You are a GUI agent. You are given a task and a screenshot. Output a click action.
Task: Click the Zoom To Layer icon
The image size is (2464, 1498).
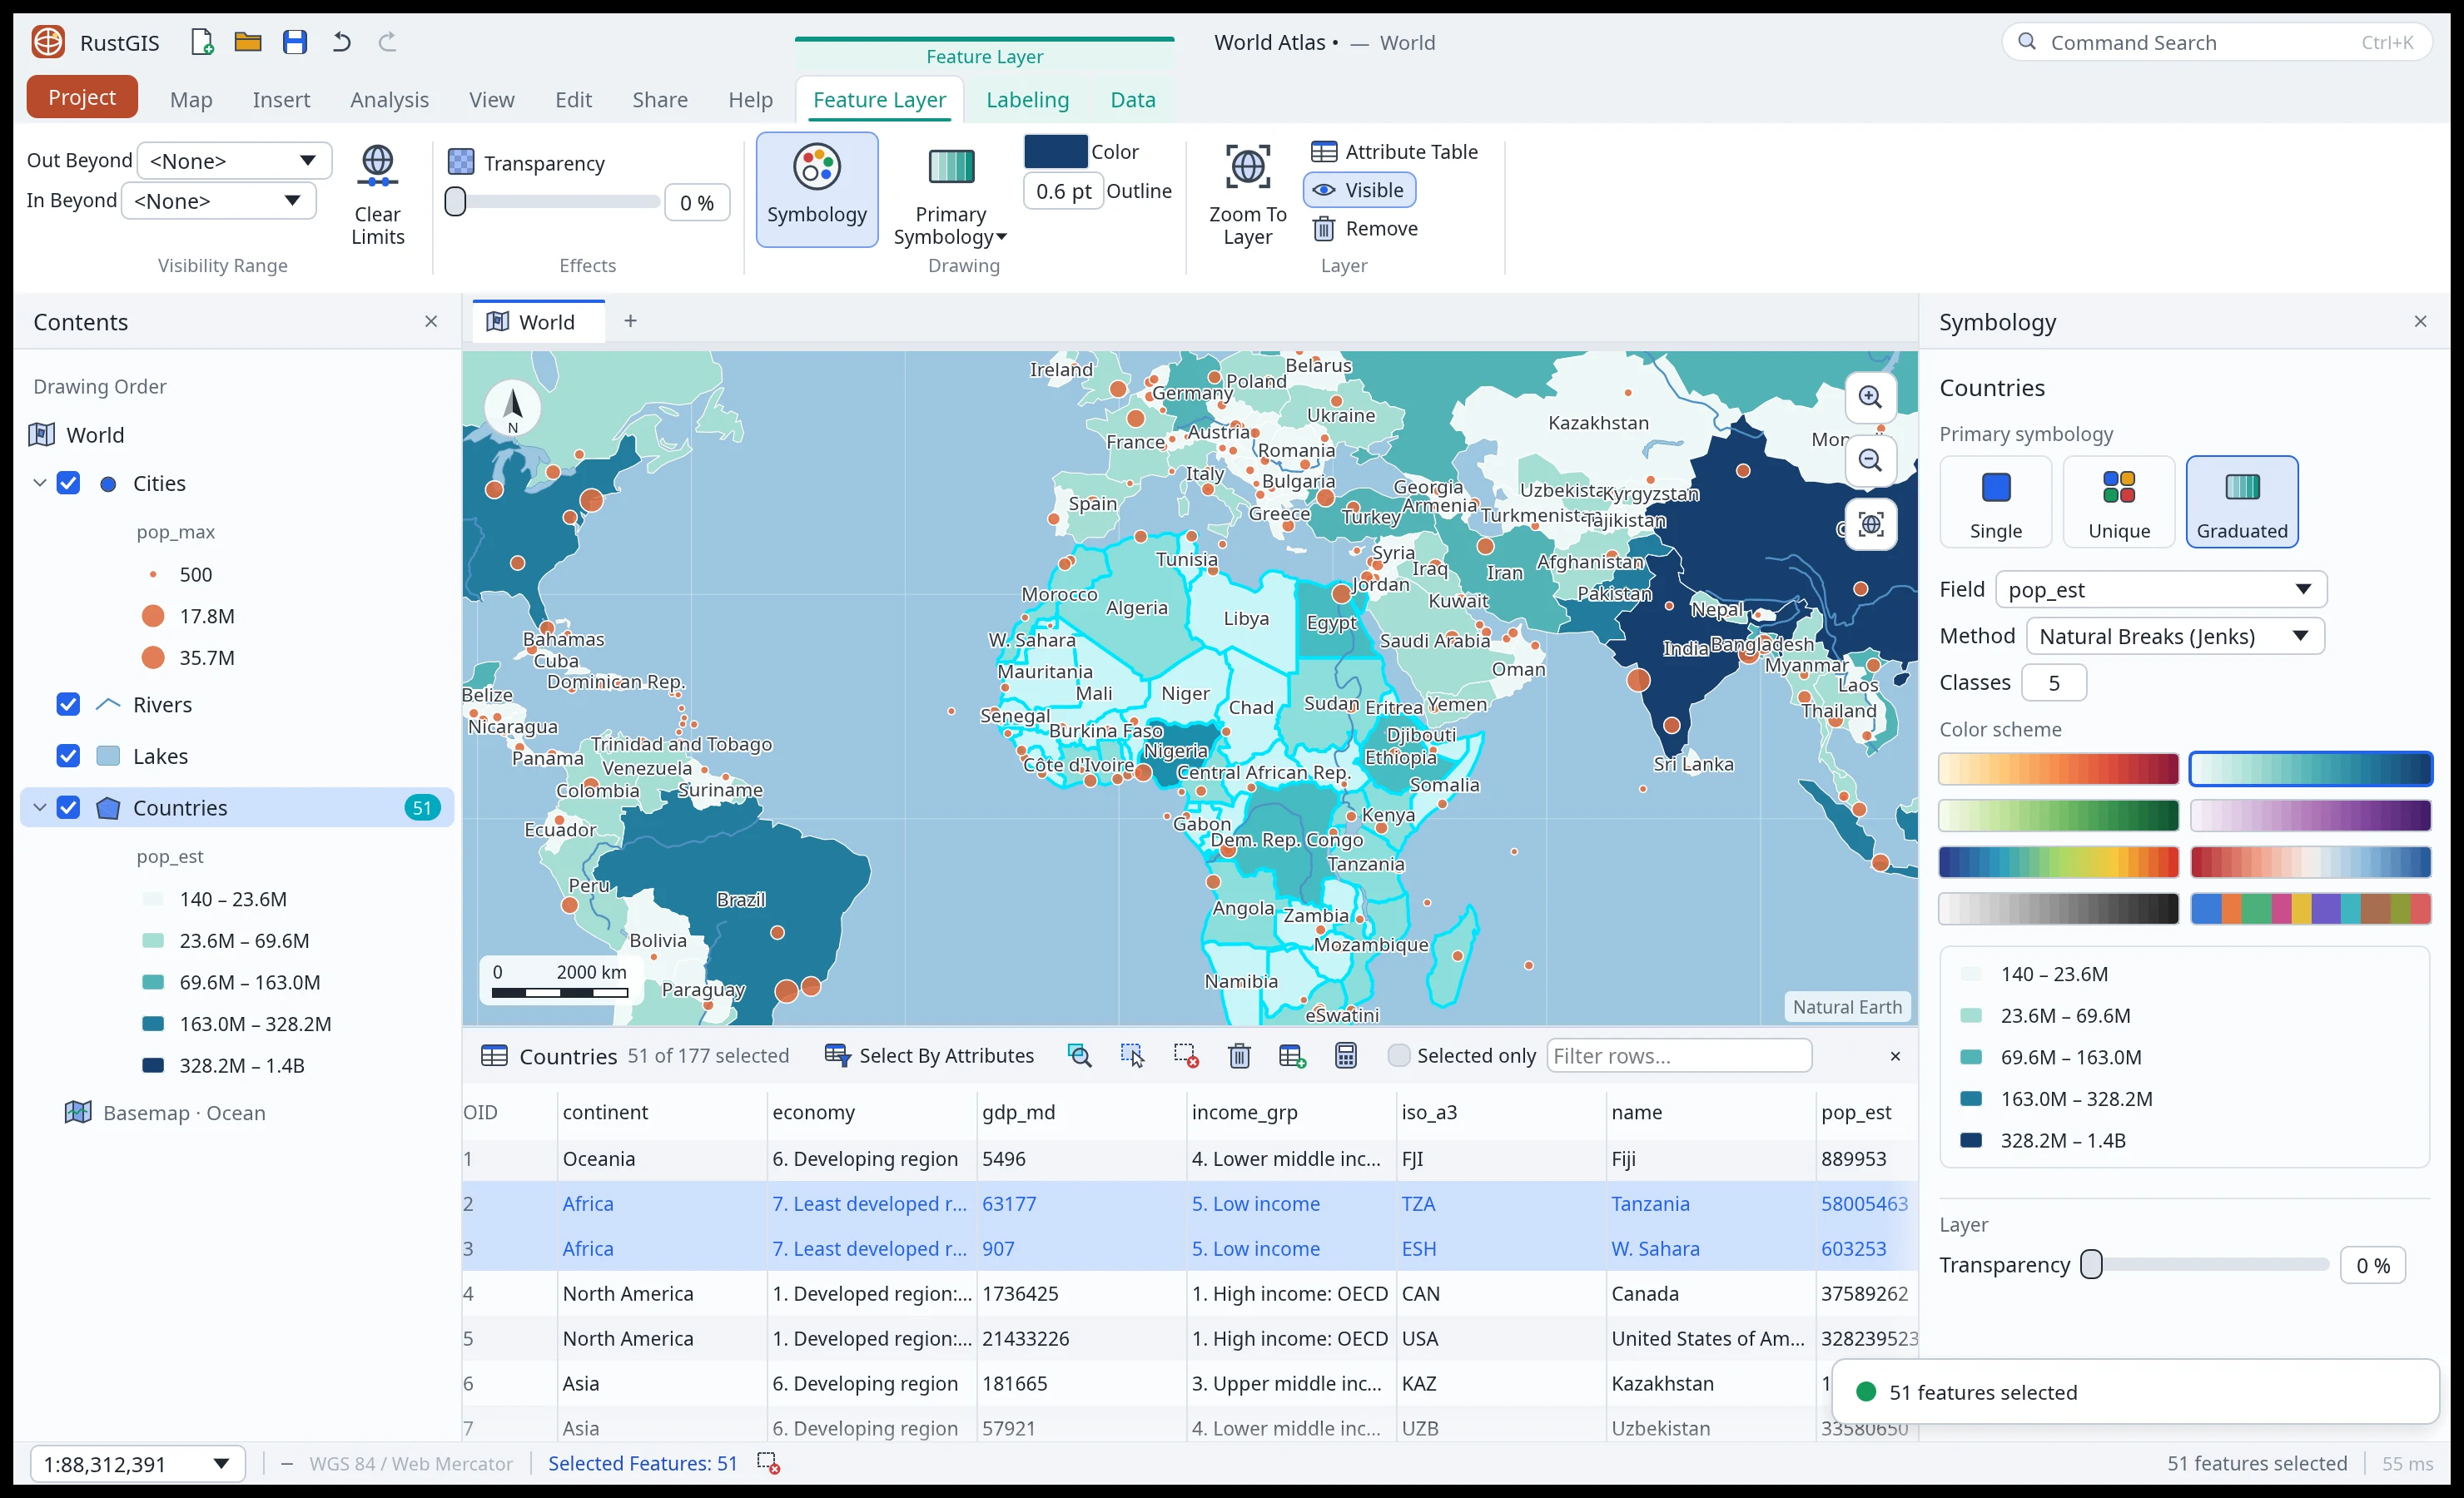pyautogui.click(x=1247, y=195)
